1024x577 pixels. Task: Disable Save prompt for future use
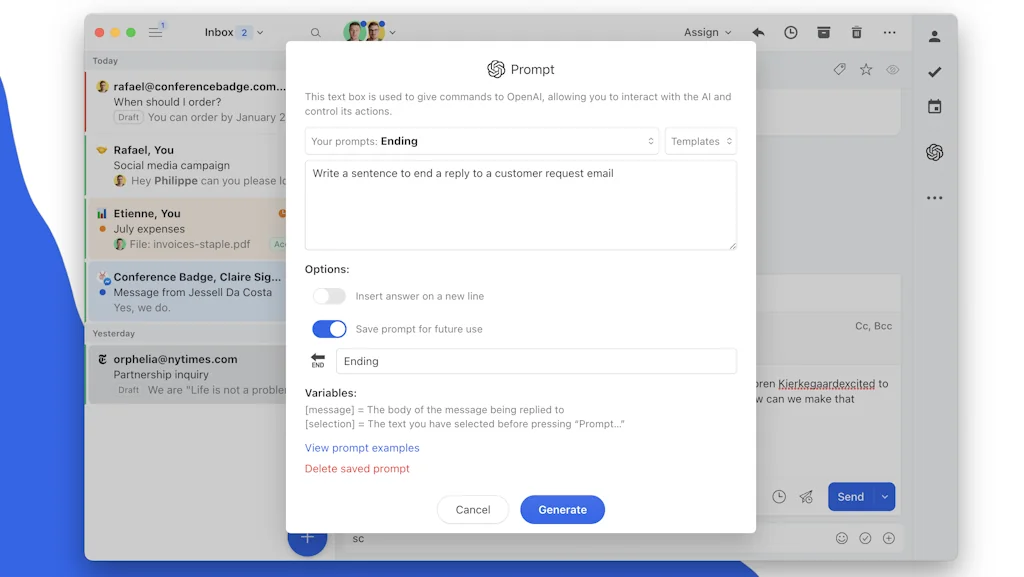click(x=329, y=329)
